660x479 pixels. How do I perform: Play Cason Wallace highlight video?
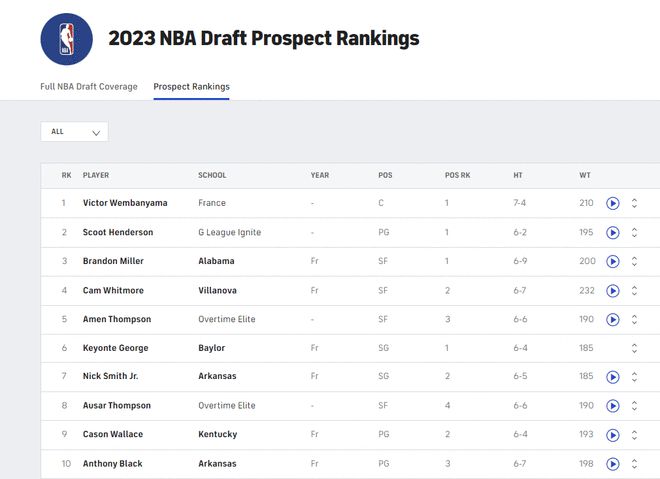pyautogui.click(x=612, y=435)
